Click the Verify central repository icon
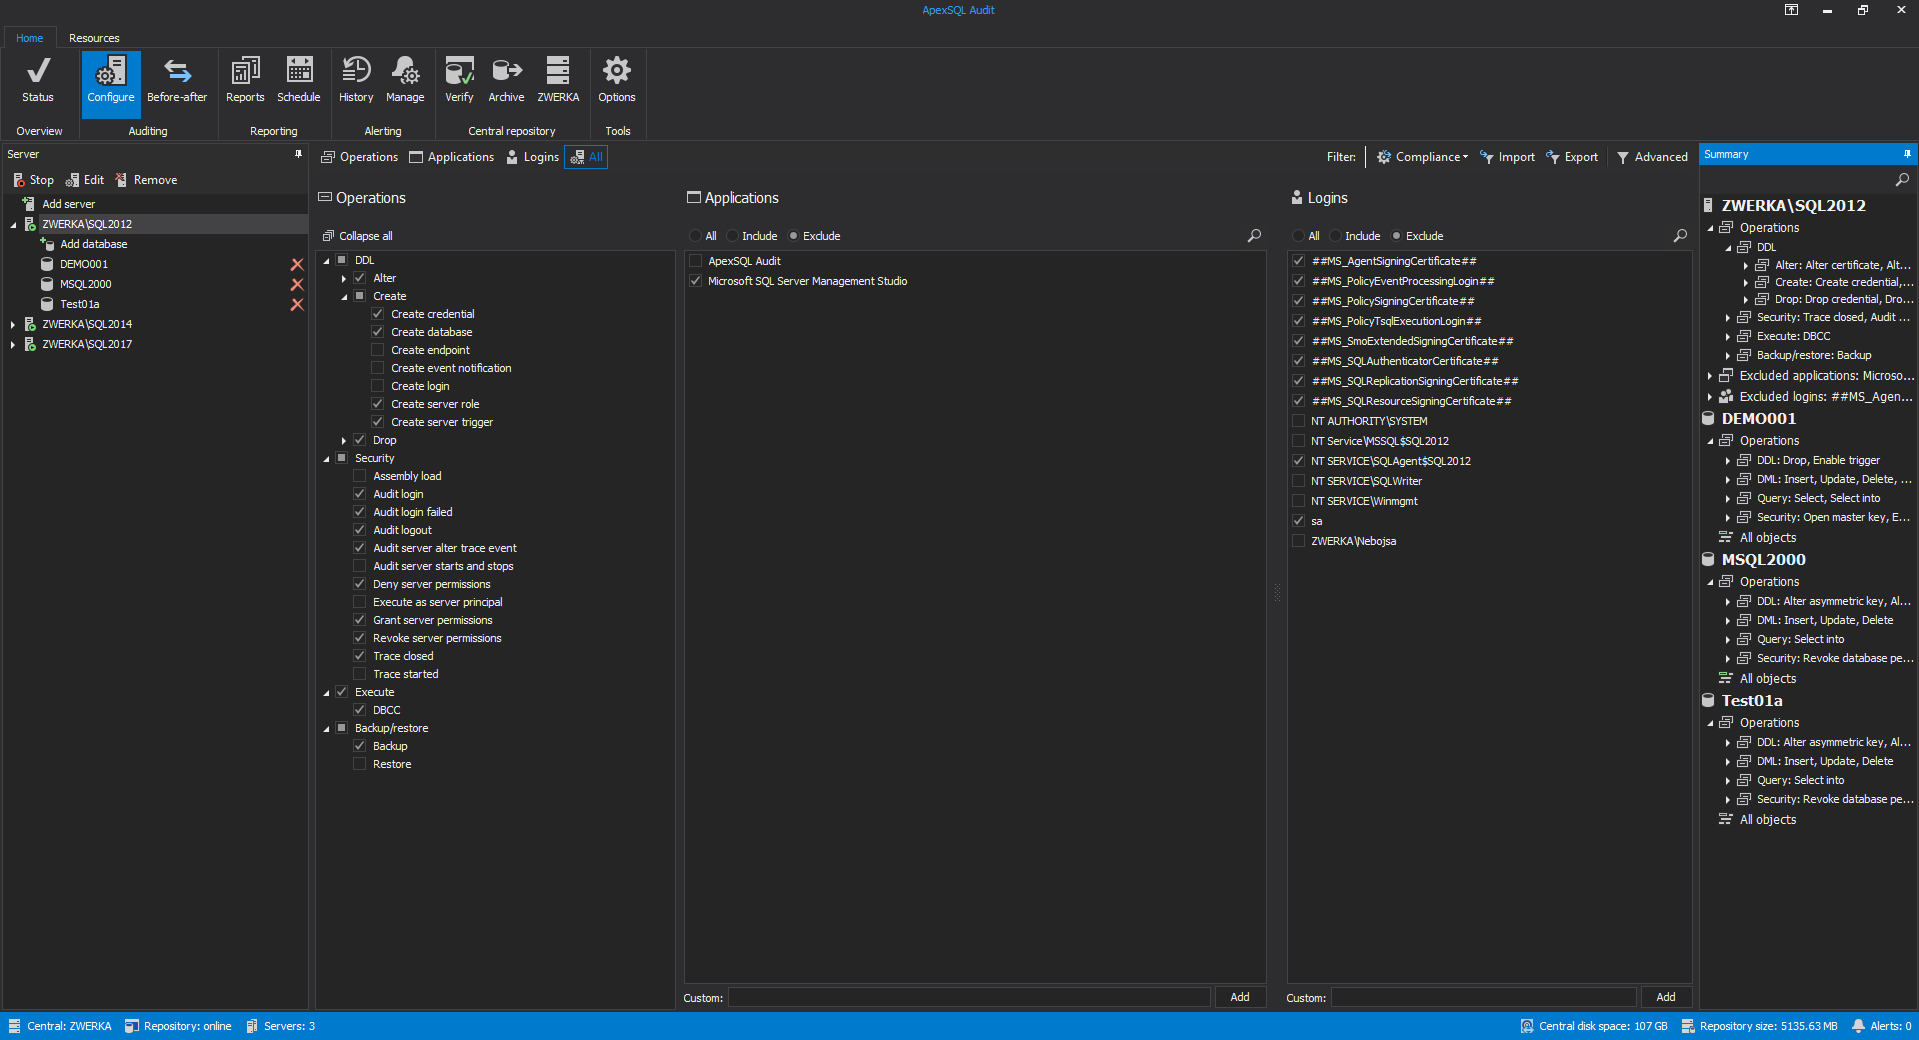 (x=459, y=80)
